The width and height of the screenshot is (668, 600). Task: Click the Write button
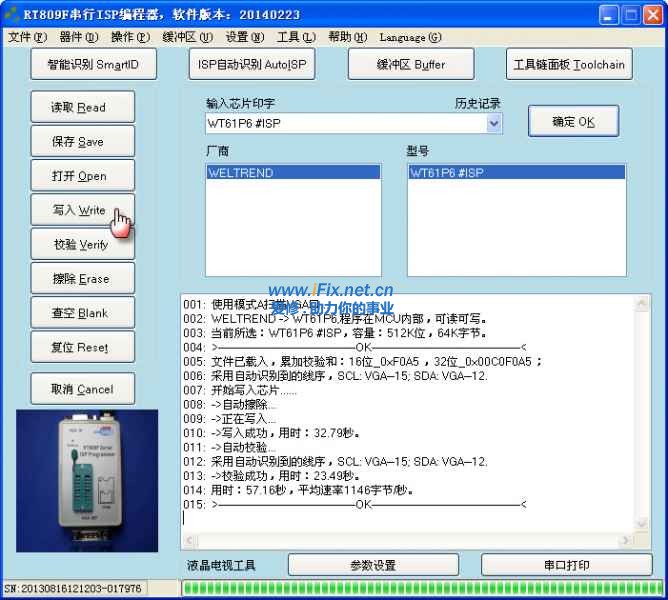pyautogui.click(x=78, y=210)
